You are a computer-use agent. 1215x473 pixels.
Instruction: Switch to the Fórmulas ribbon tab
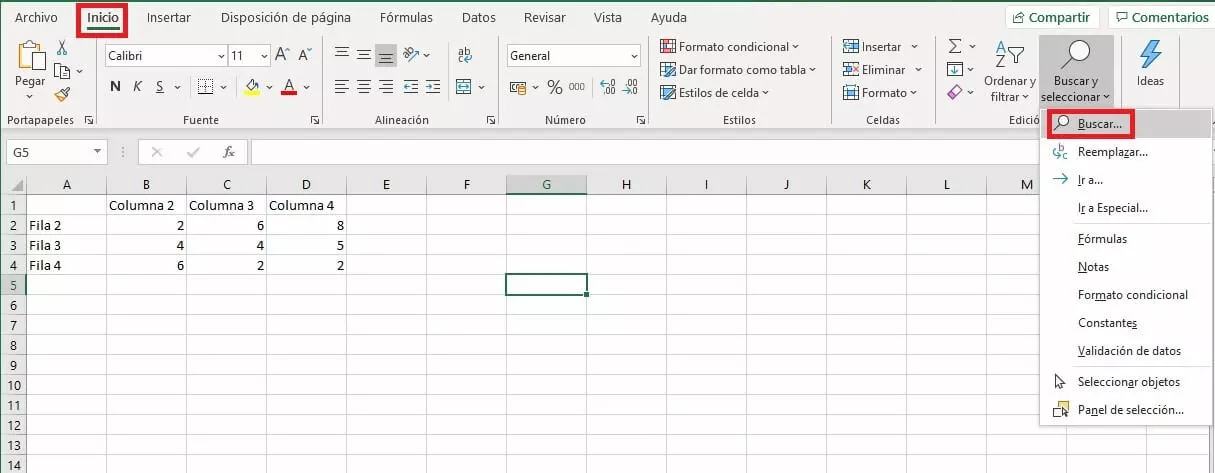[x=407, y=18]
